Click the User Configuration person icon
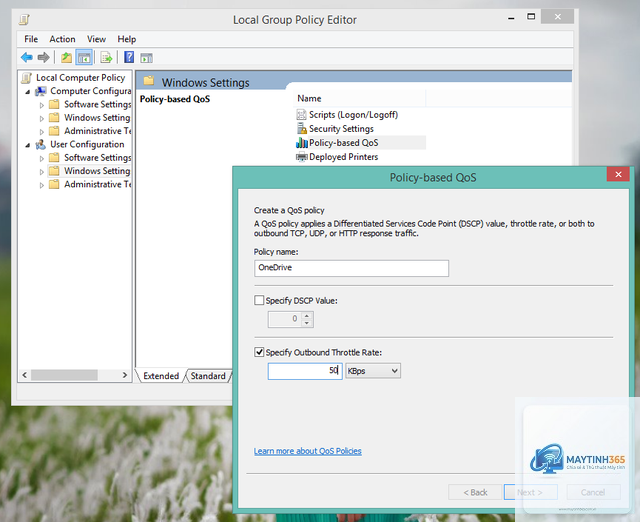The width and height of the screenshot is (640, 522). [41, 144]
